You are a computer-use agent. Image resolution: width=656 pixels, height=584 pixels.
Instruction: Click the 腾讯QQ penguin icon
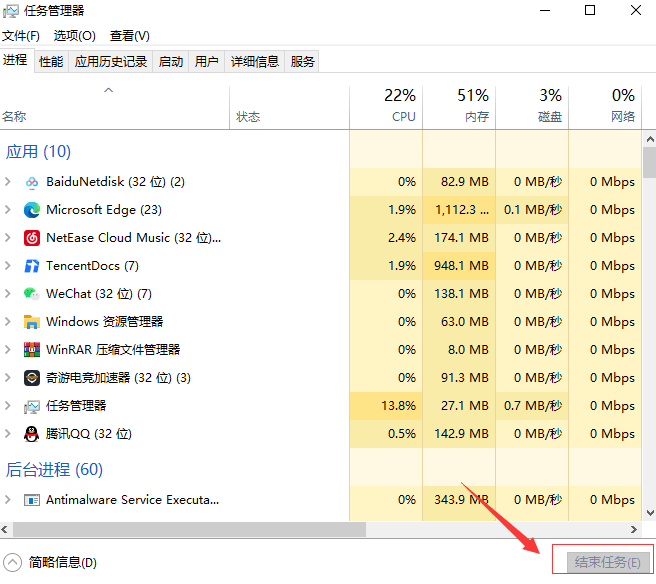coord(32,434)
